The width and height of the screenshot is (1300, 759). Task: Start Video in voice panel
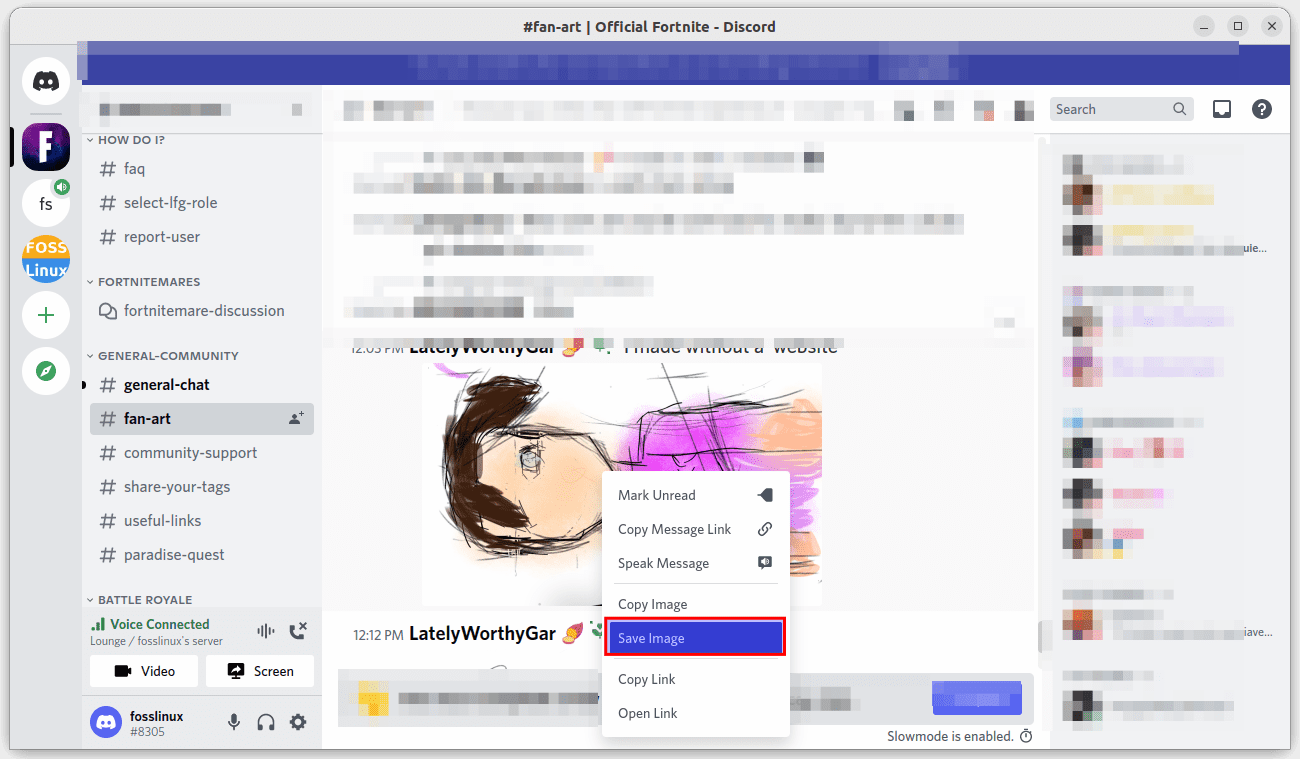click(x=144, y=671)
